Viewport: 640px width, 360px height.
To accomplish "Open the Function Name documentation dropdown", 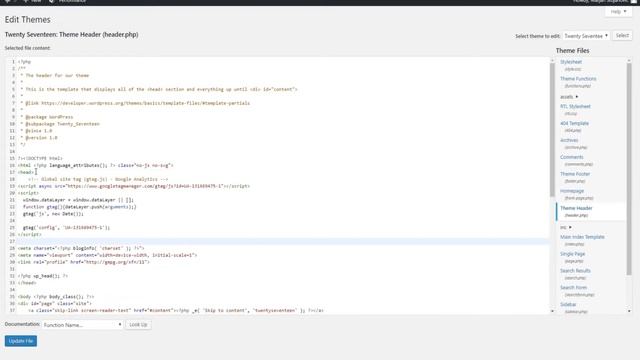I will pyautogui.click(x=82, y=325).
